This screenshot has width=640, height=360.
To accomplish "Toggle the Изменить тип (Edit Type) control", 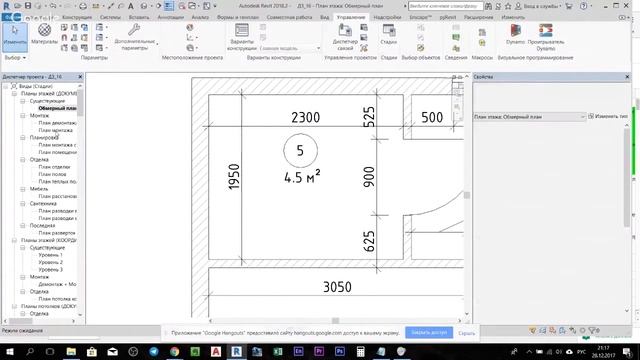I will 608,116.
